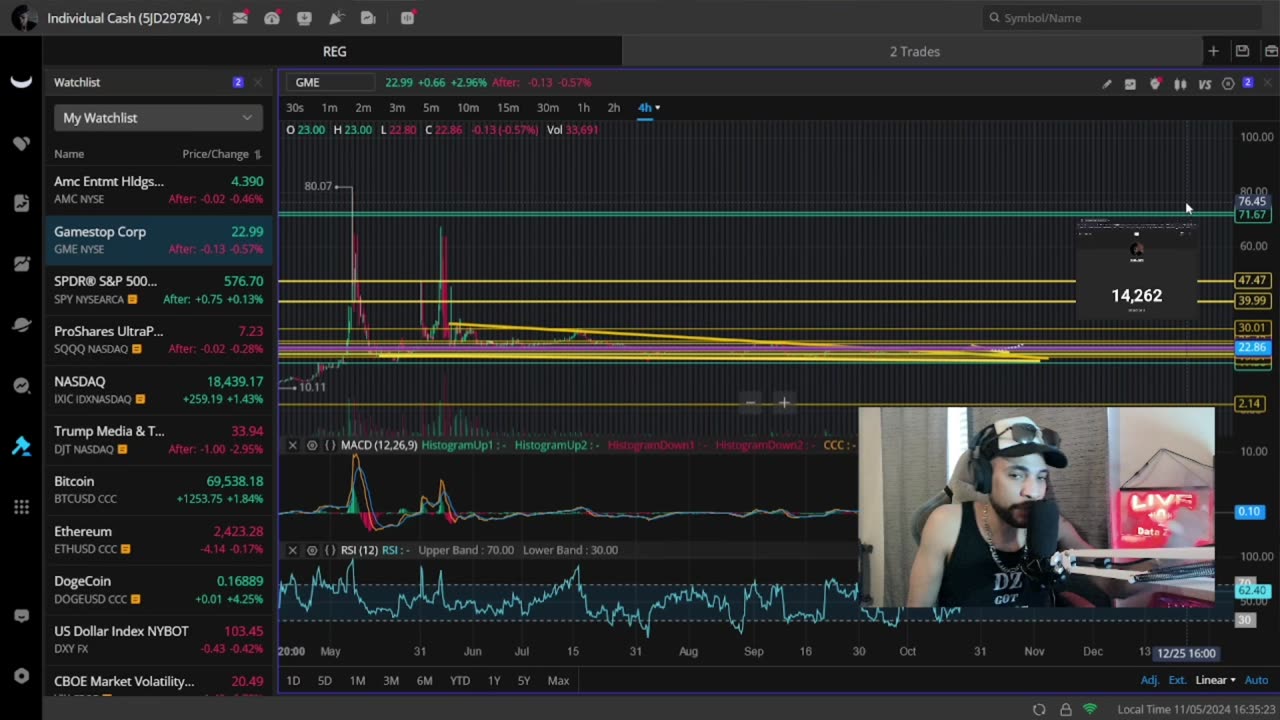Click the GME symbol input box
Viewport: 1280px width, 720px height.
331,83
